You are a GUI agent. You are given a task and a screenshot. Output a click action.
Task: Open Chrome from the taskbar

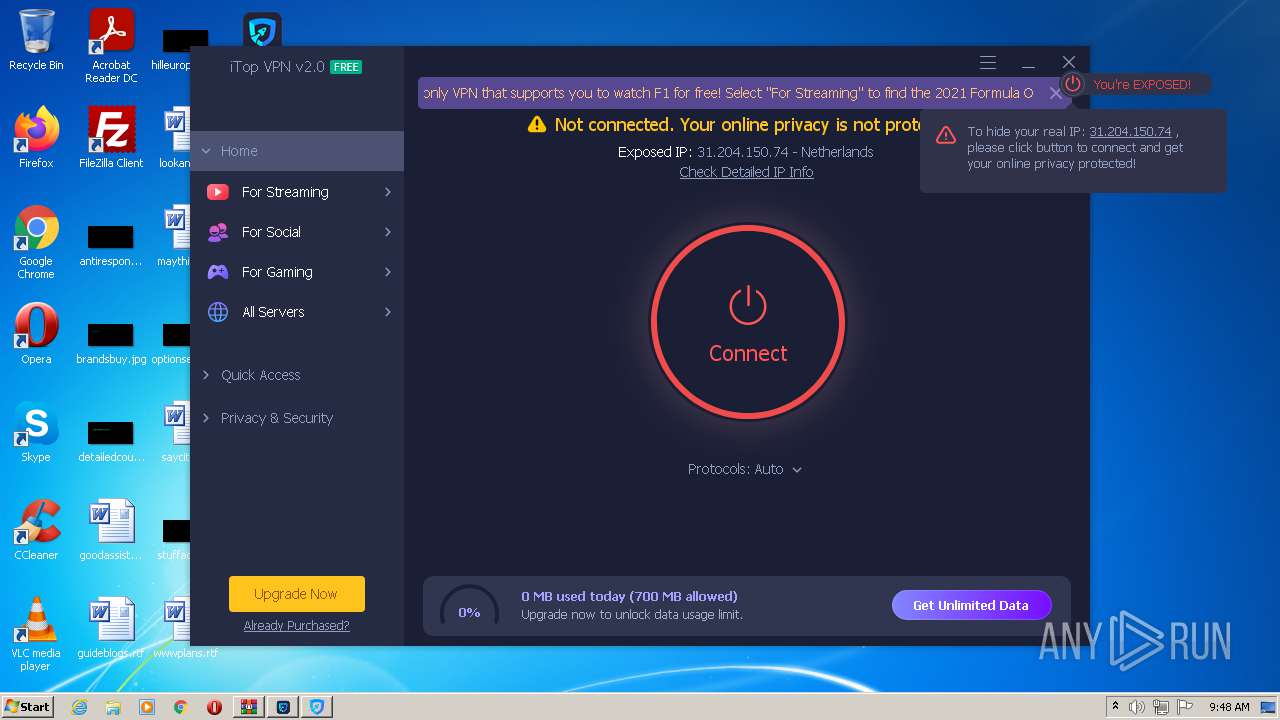coord(181,707)
